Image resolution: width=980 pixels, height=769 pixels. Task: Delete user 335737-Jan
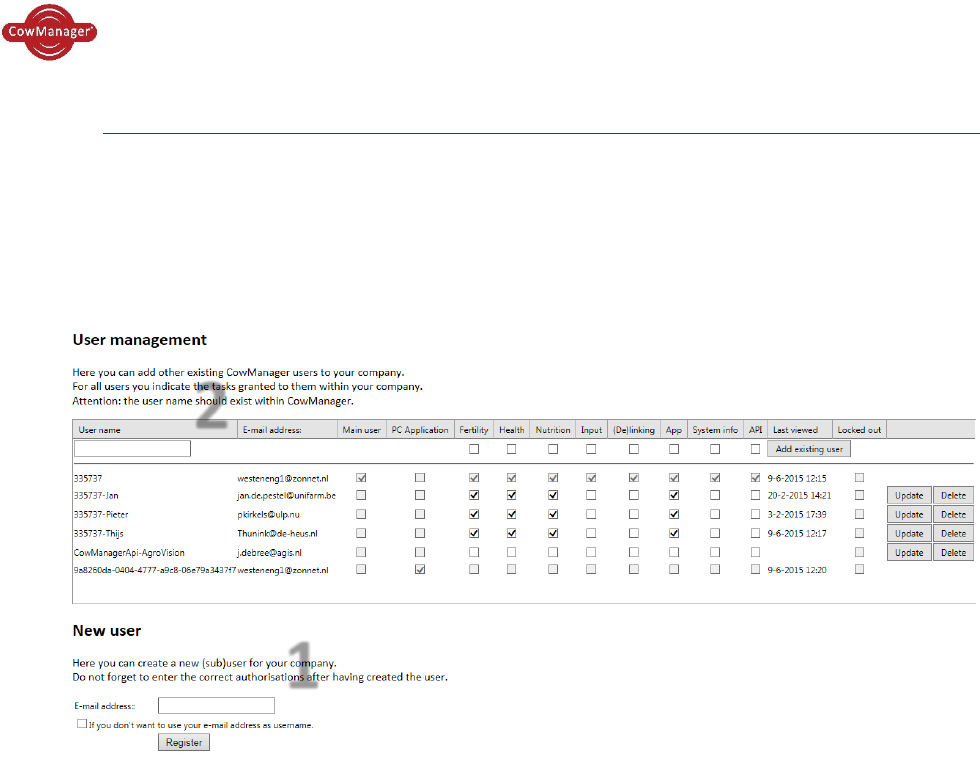[x=953, y=495]
